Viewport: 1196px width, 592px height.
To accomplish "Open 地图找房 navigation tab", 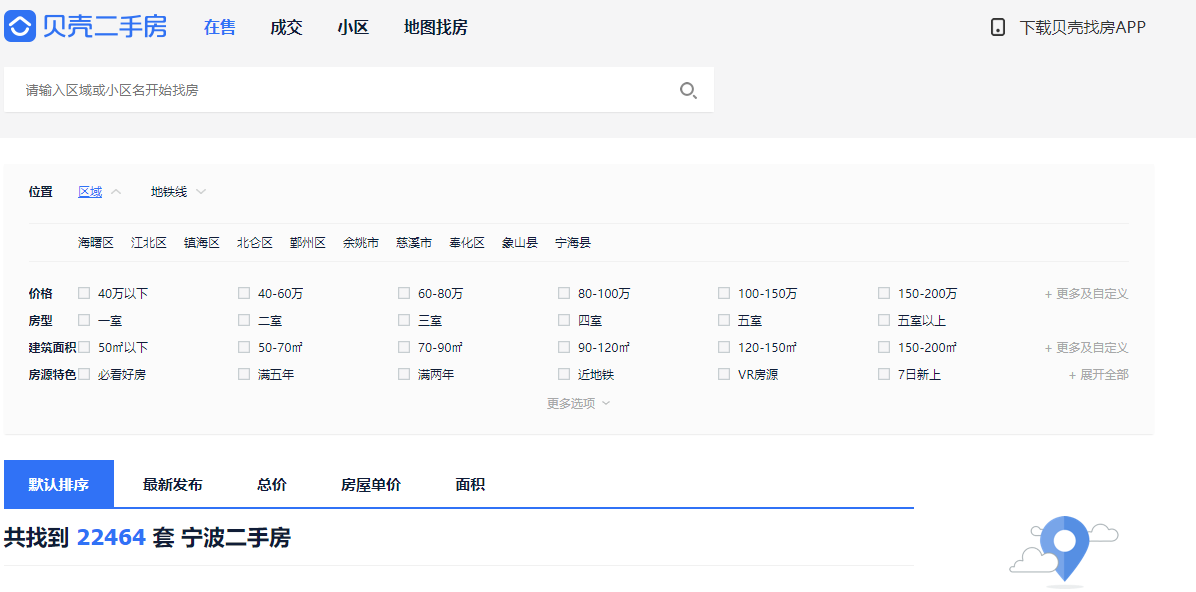I will click(436, 27).
